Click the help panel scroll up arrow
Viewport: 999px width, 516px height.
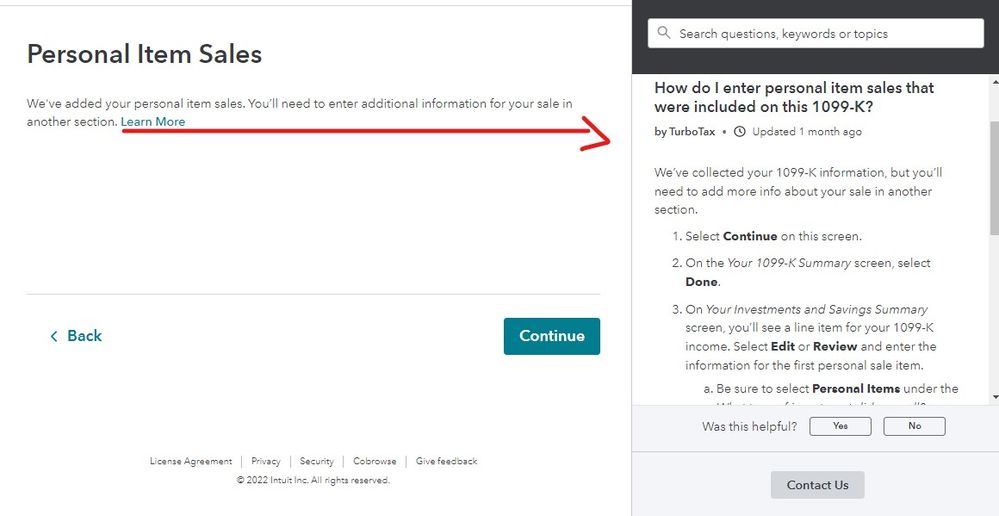[995, 82]
